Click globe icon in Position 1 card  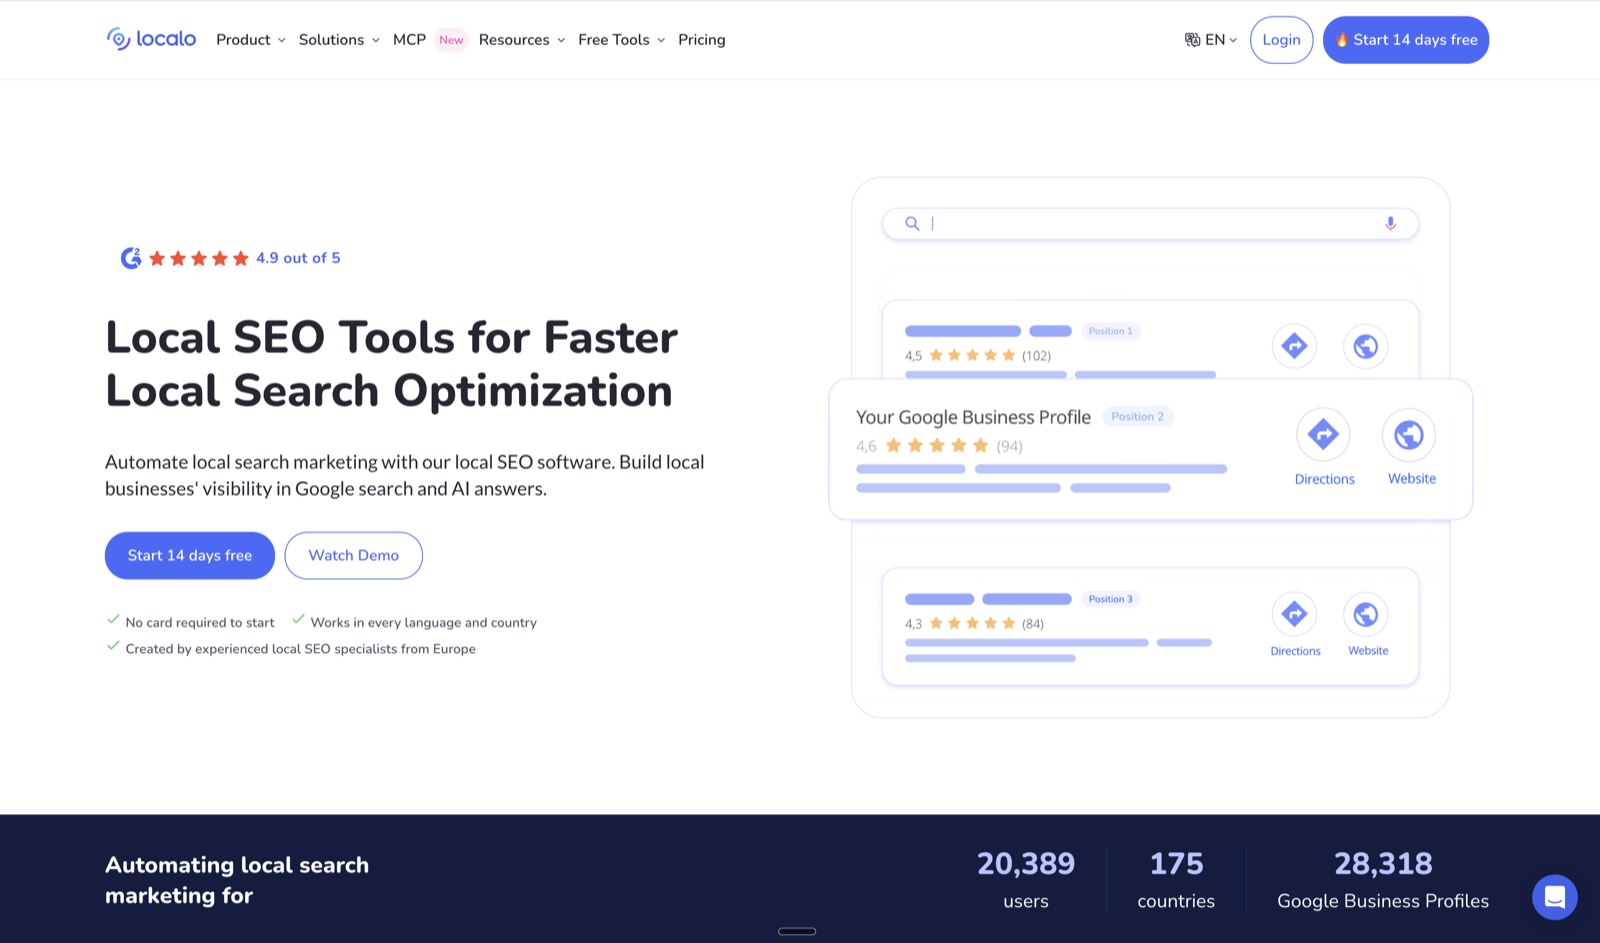pyautogui.click(x=1366, y=346)
